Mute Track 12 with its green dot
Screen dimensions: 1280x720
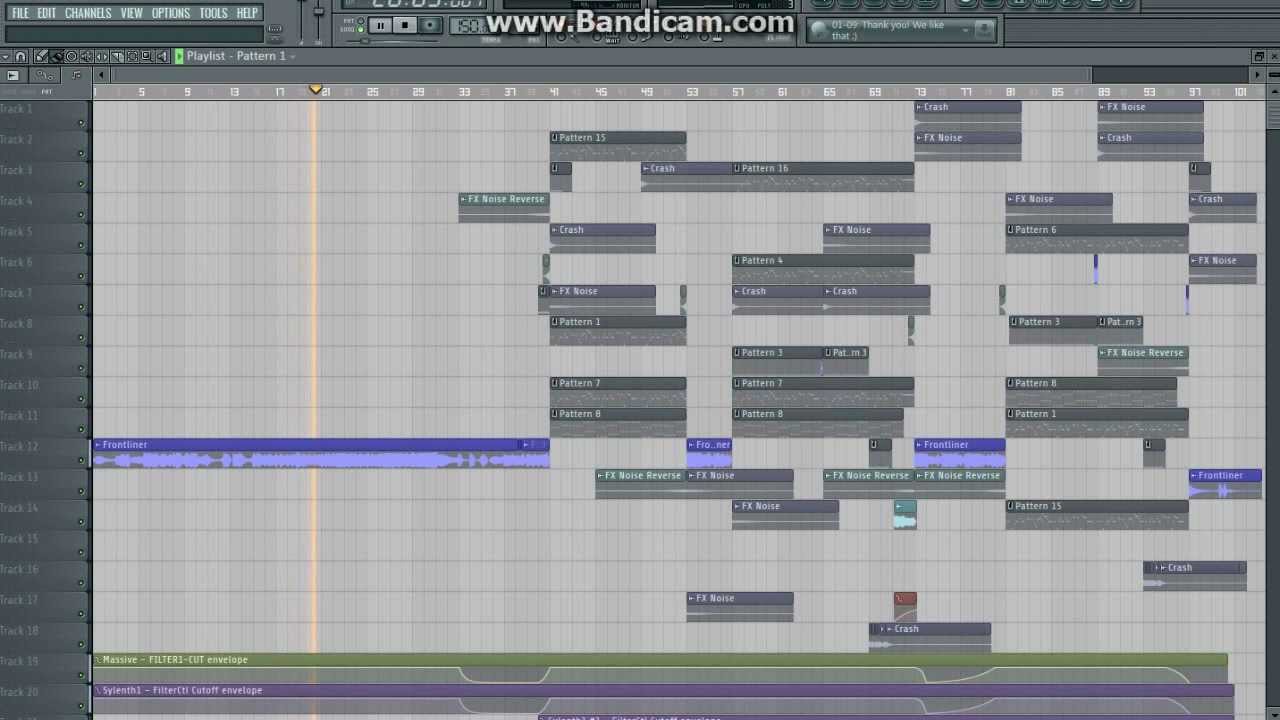pos(81,461)
